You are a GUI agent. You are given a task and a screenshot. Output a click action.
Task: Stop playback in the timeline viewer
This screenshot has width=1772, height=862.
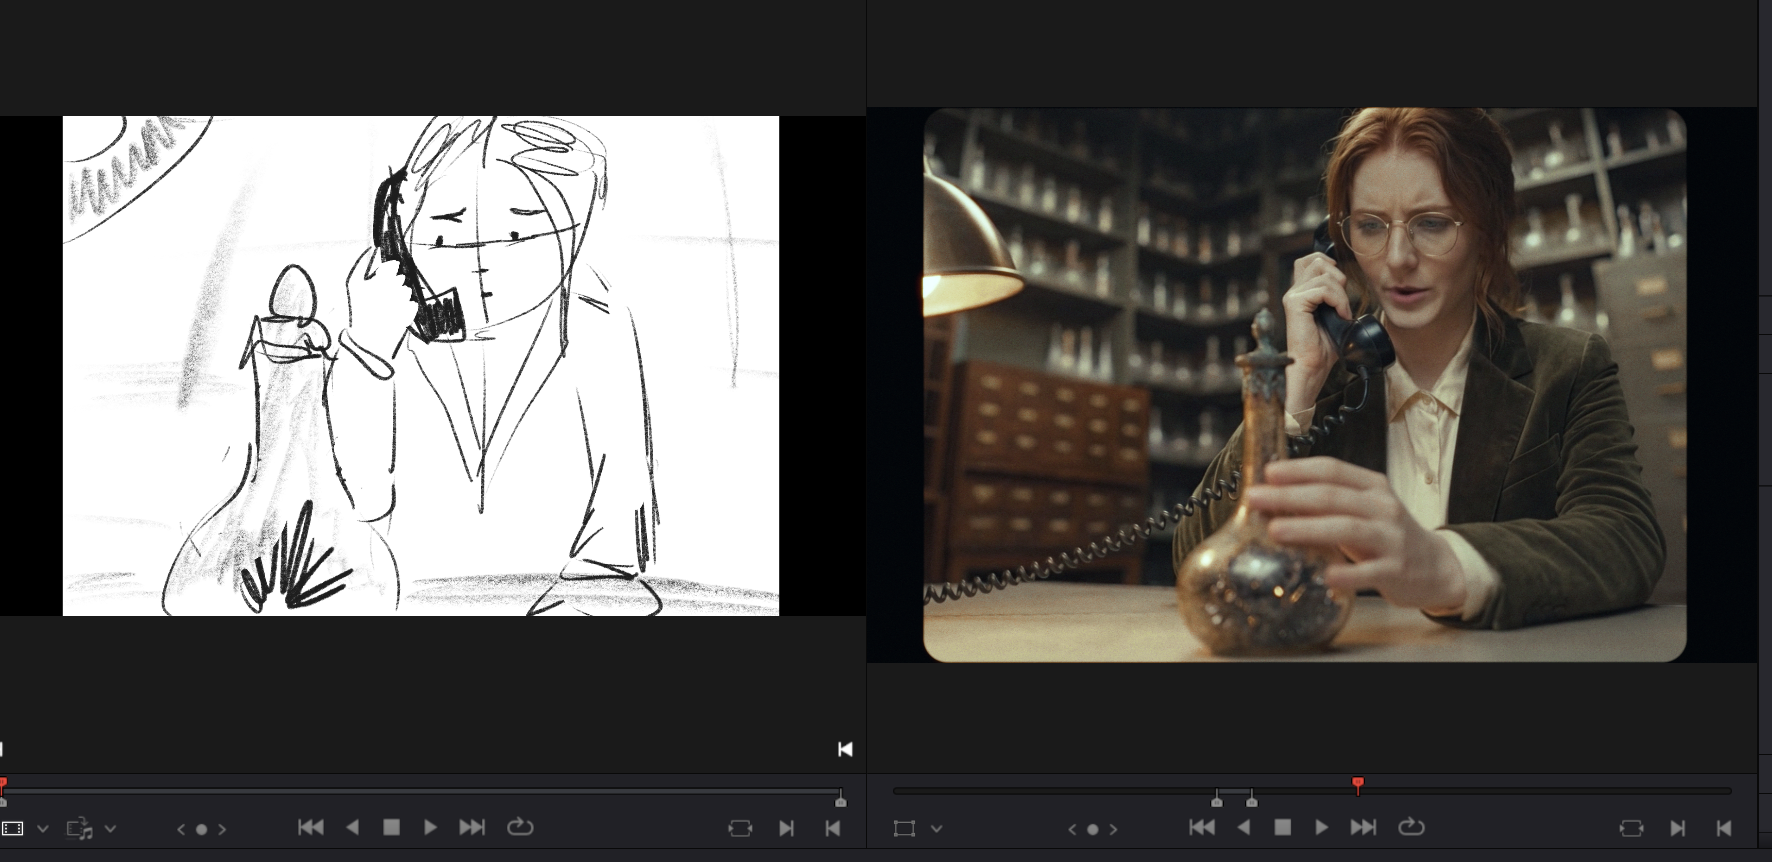[x=1283, y=827]
